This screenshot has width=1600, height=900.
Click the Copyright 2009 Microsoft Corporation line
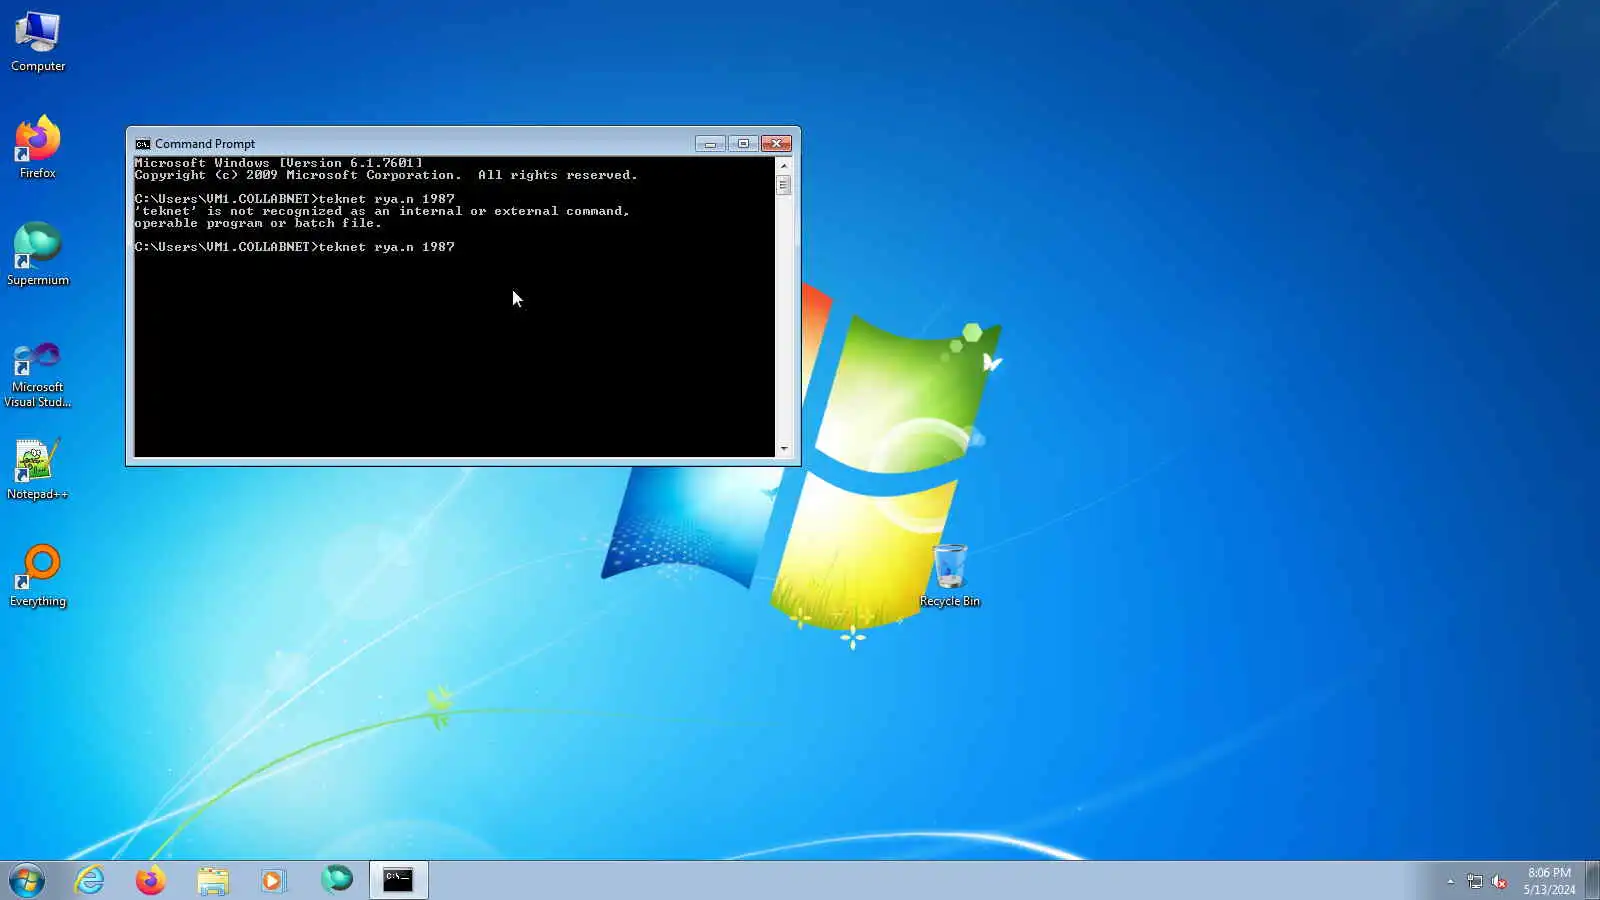(x=386, y=175)
